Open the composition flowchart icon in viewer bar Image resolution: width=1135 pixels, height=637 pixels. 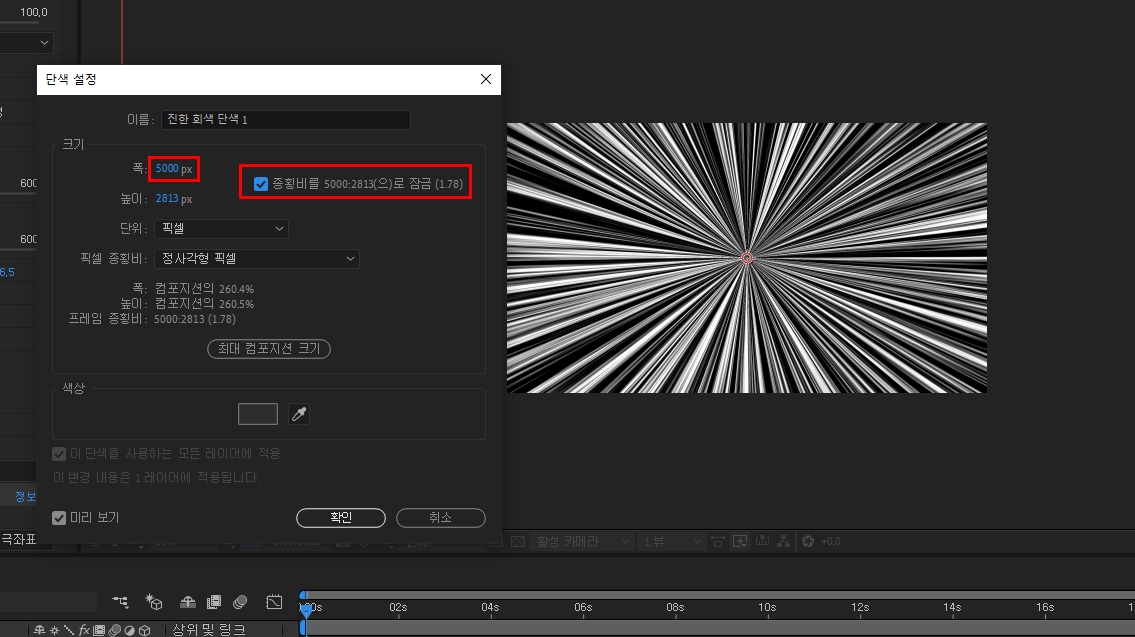784,541
